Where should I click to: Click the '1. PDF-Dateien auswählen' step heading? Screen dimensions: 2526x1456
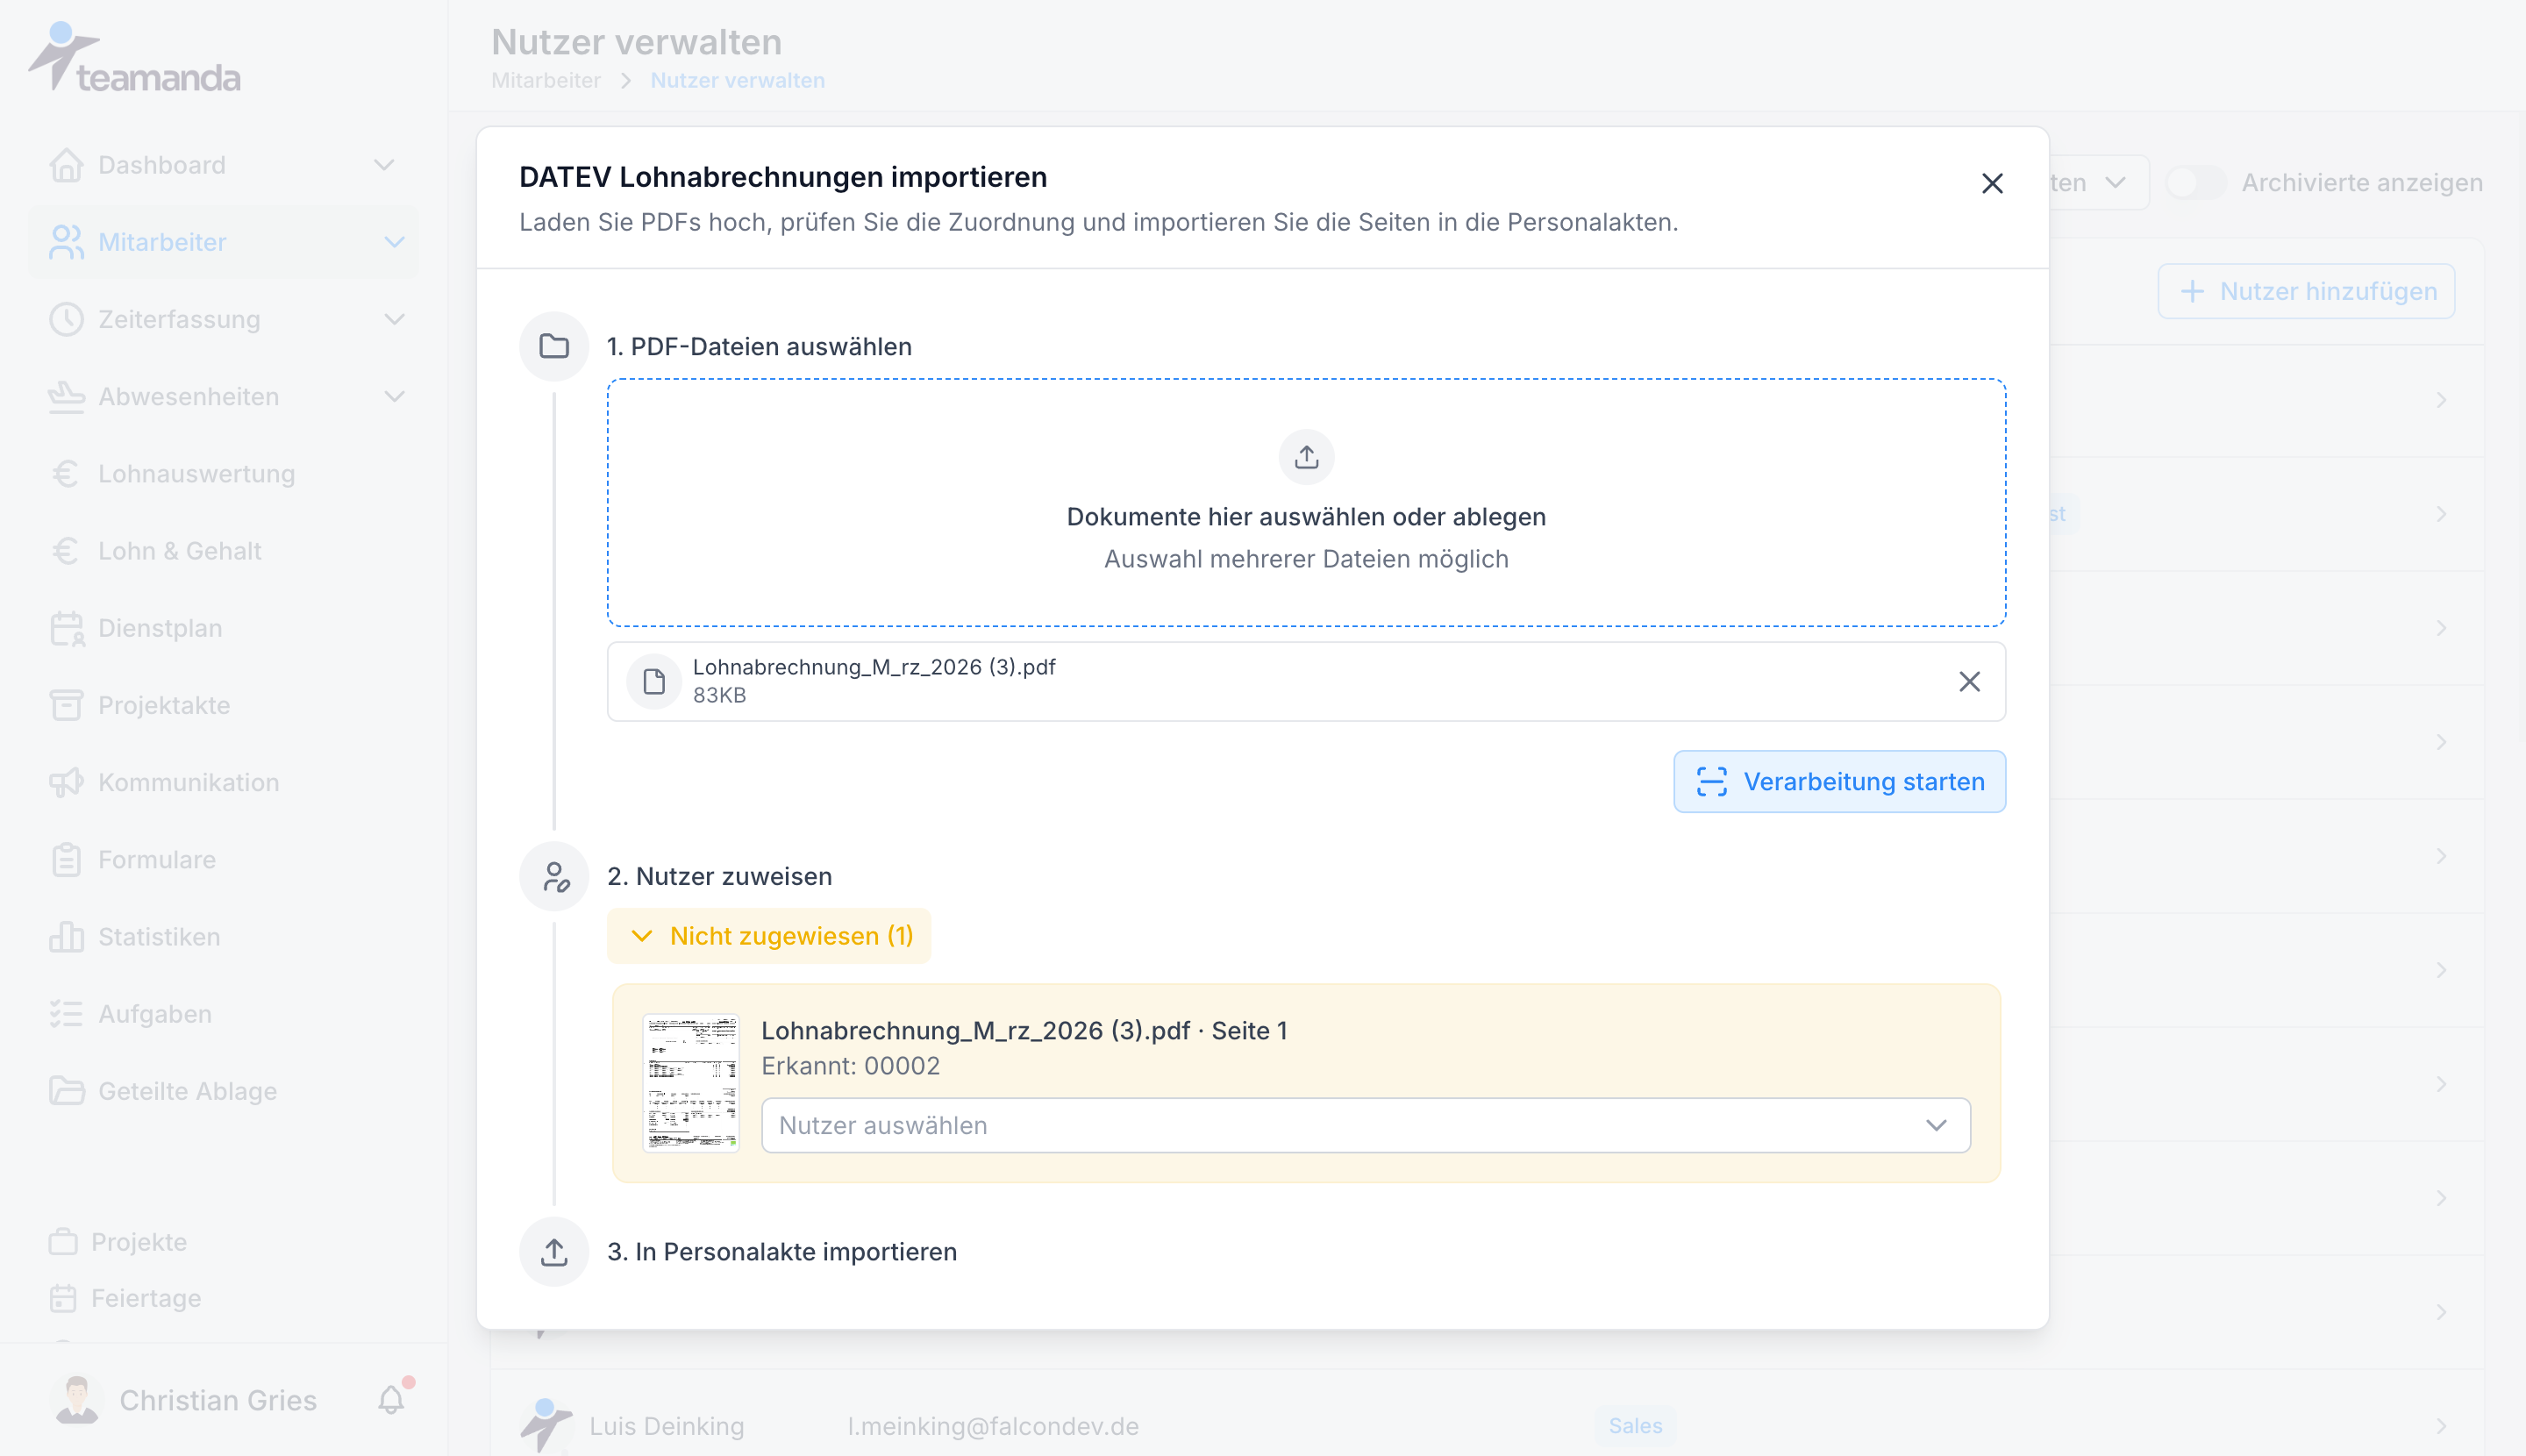(759, 346)
